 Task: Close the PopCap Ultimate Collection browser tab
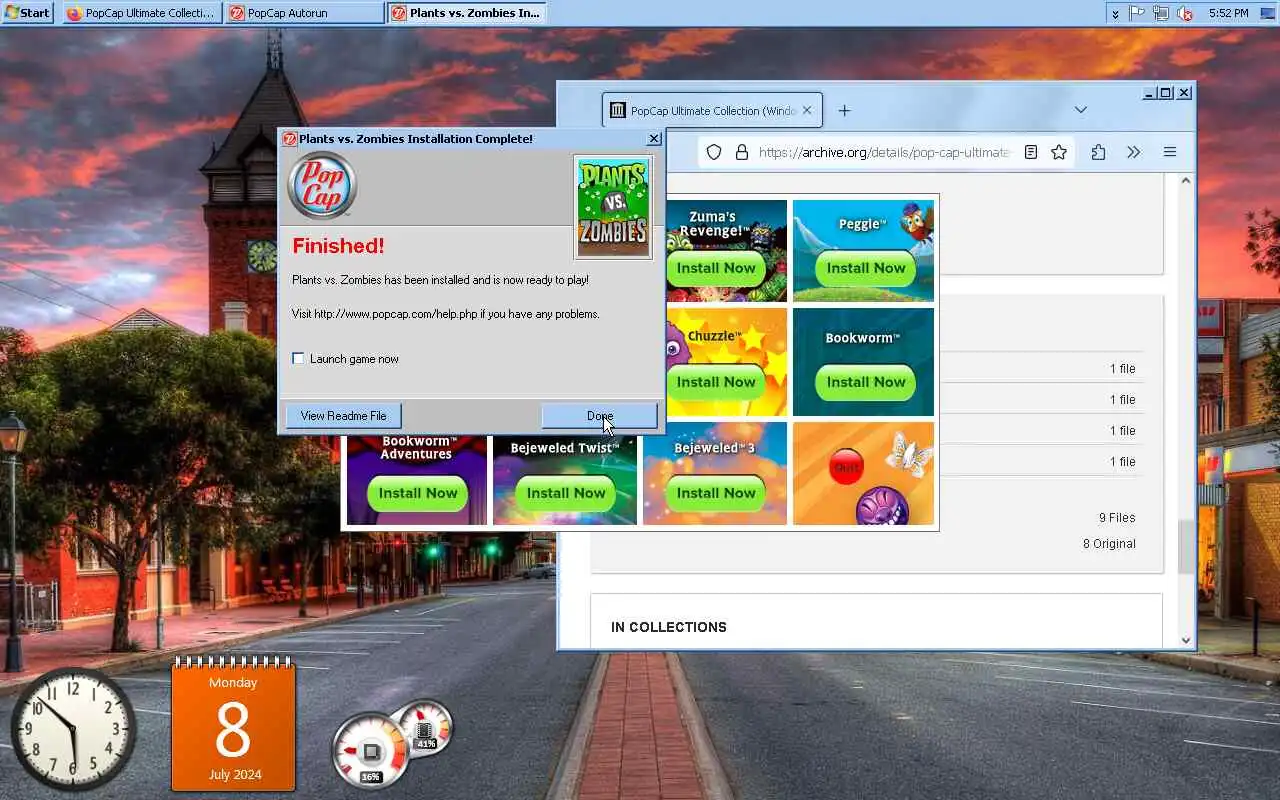click(807, 110)
